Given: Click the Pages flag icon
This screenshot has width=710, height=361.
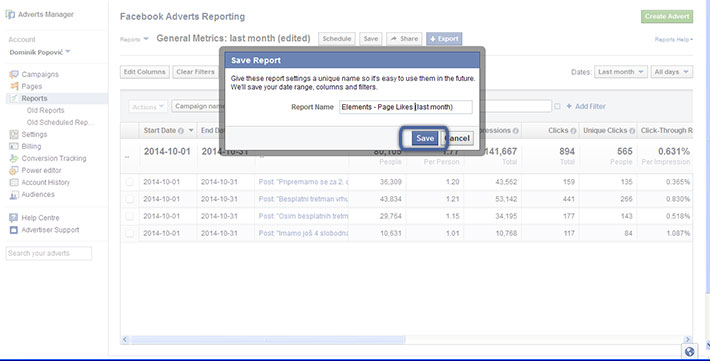Looking at the screenshot, I should click(x=14, y=86).
